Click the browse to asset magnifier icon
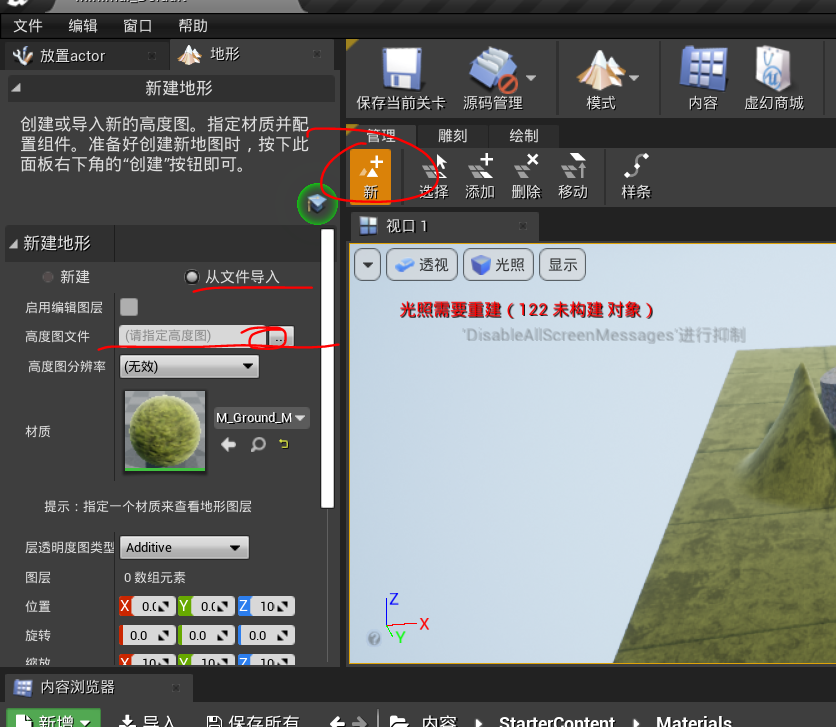The image size is (836, 727). [x=258, y=445]
